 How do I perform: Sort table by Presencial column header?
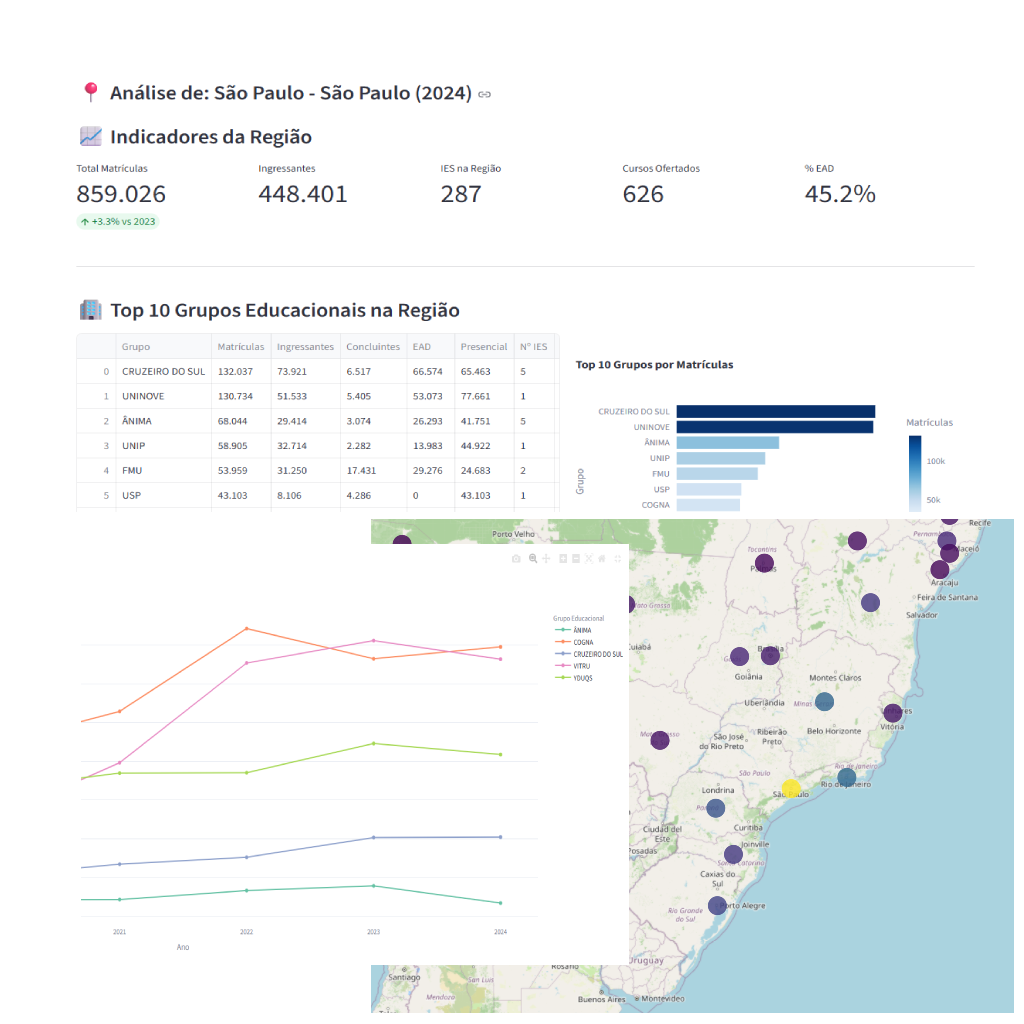pos(484,347)
